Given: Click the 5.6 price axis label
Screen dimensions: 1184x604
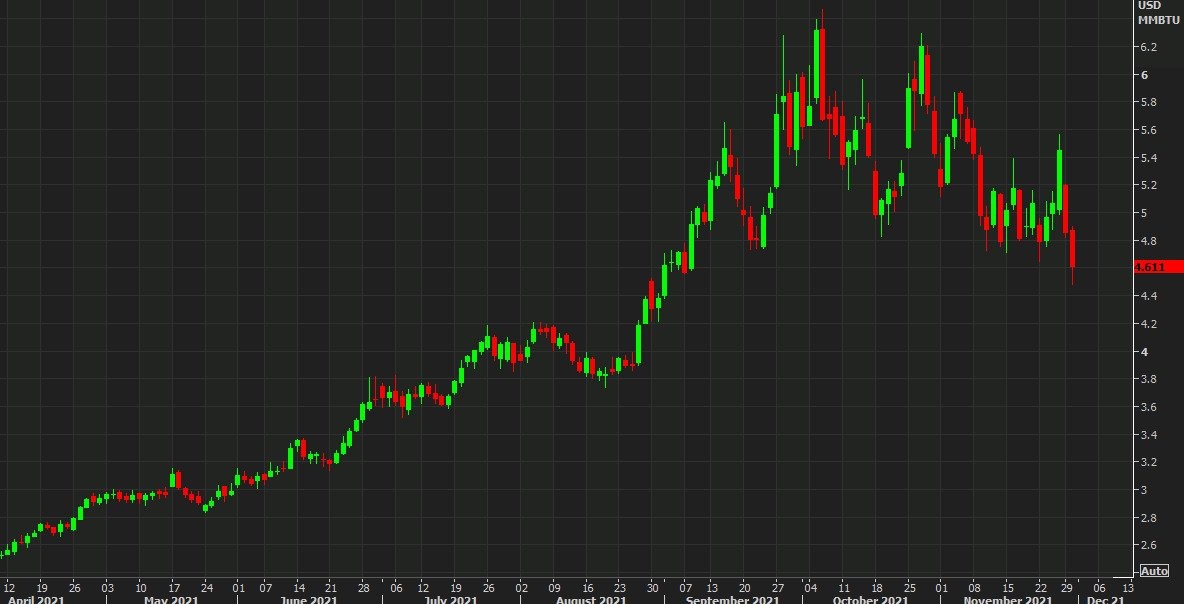Looking at the screenshot, I should coord(1149,130).
